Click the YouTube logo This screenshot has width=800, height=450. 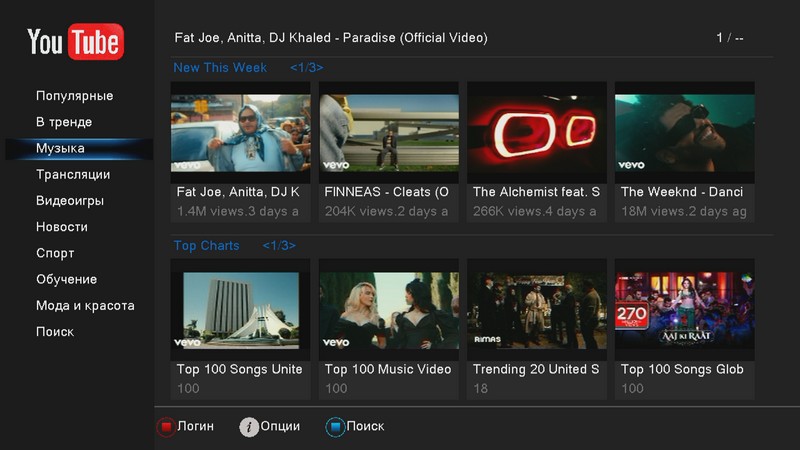pos(76,41)
